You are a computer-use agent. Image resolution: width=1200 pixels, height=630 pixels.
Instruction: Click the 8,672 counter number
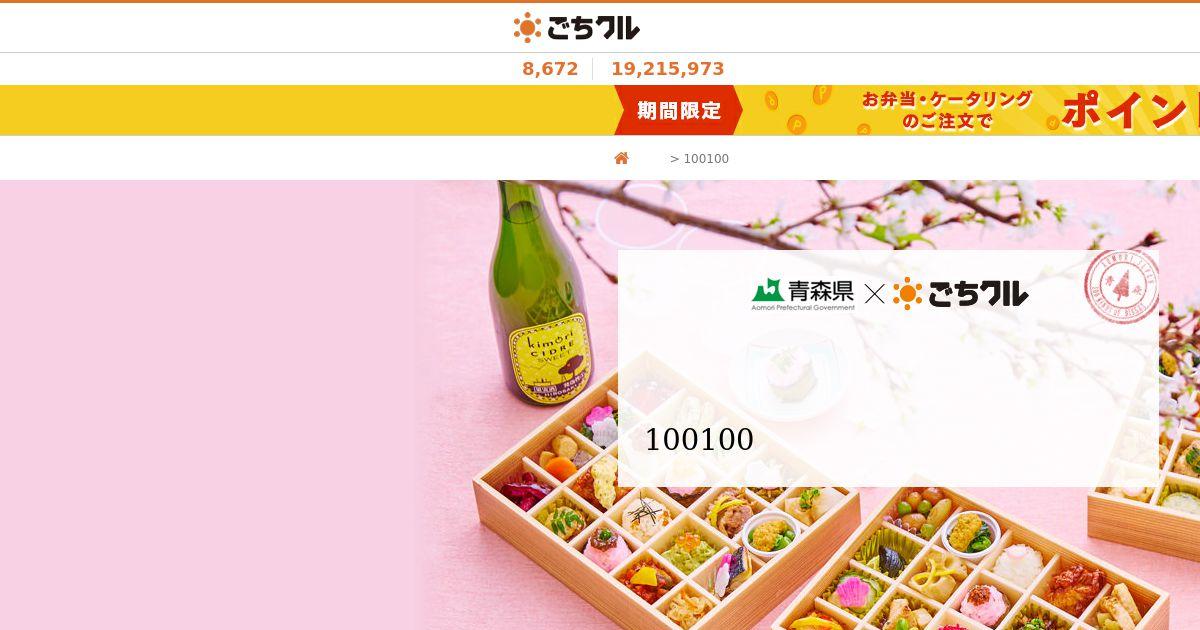tap(550, 69)
